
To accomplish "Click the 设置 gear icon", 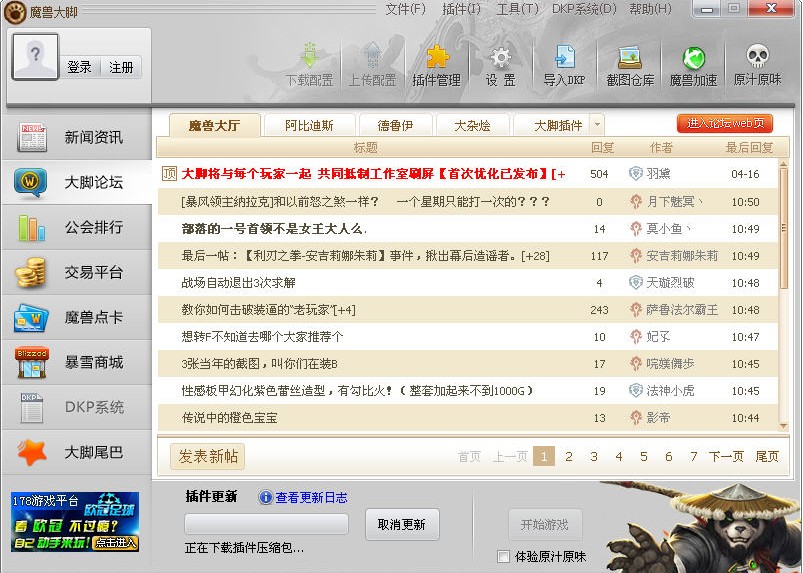I will click(x=500, y=66).
